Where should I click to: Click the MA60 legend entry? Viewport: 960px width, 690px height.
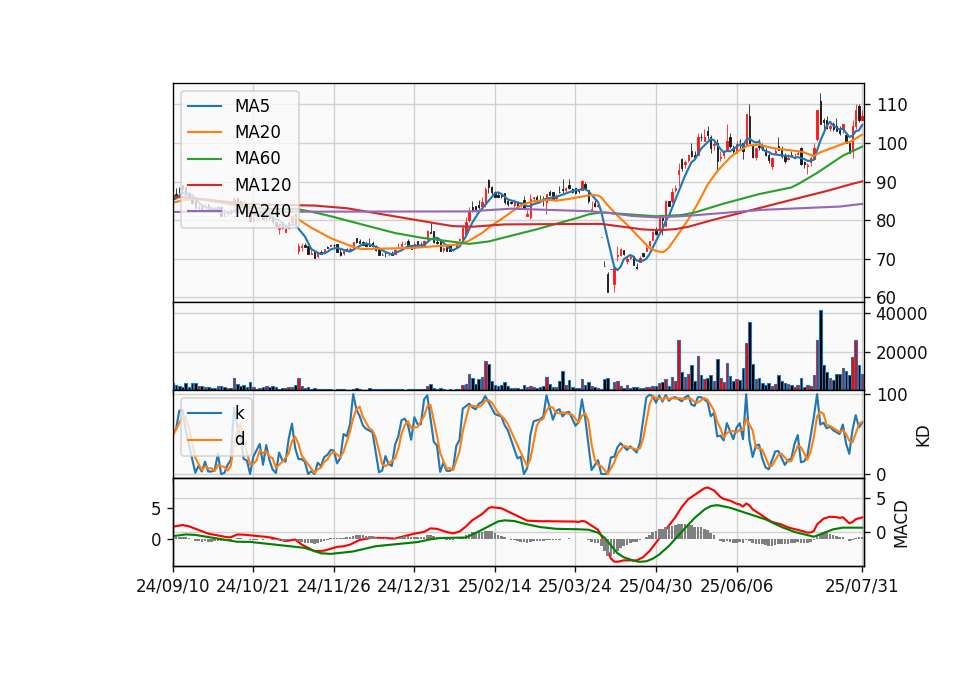[234, 159]
